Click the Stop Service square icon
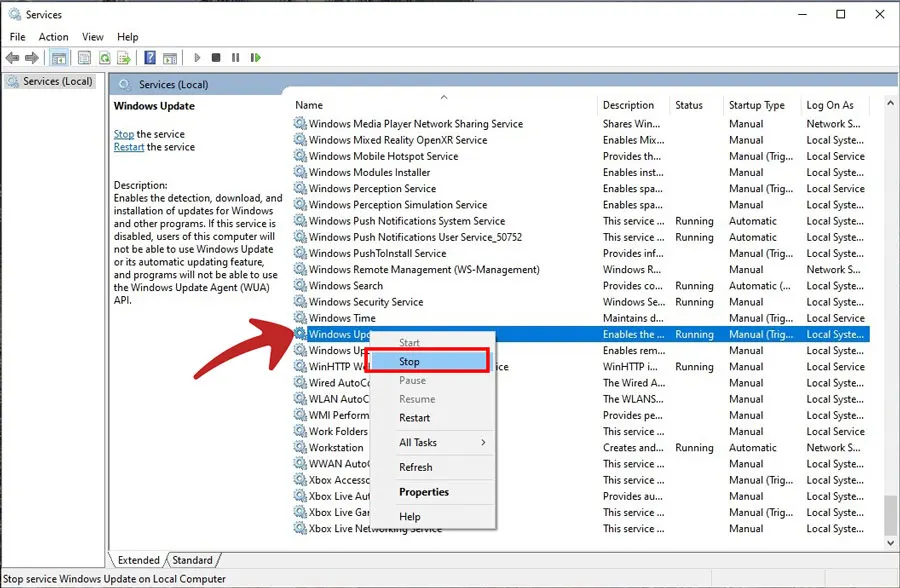This screenshot has width=900, height=588. [216, 57]
